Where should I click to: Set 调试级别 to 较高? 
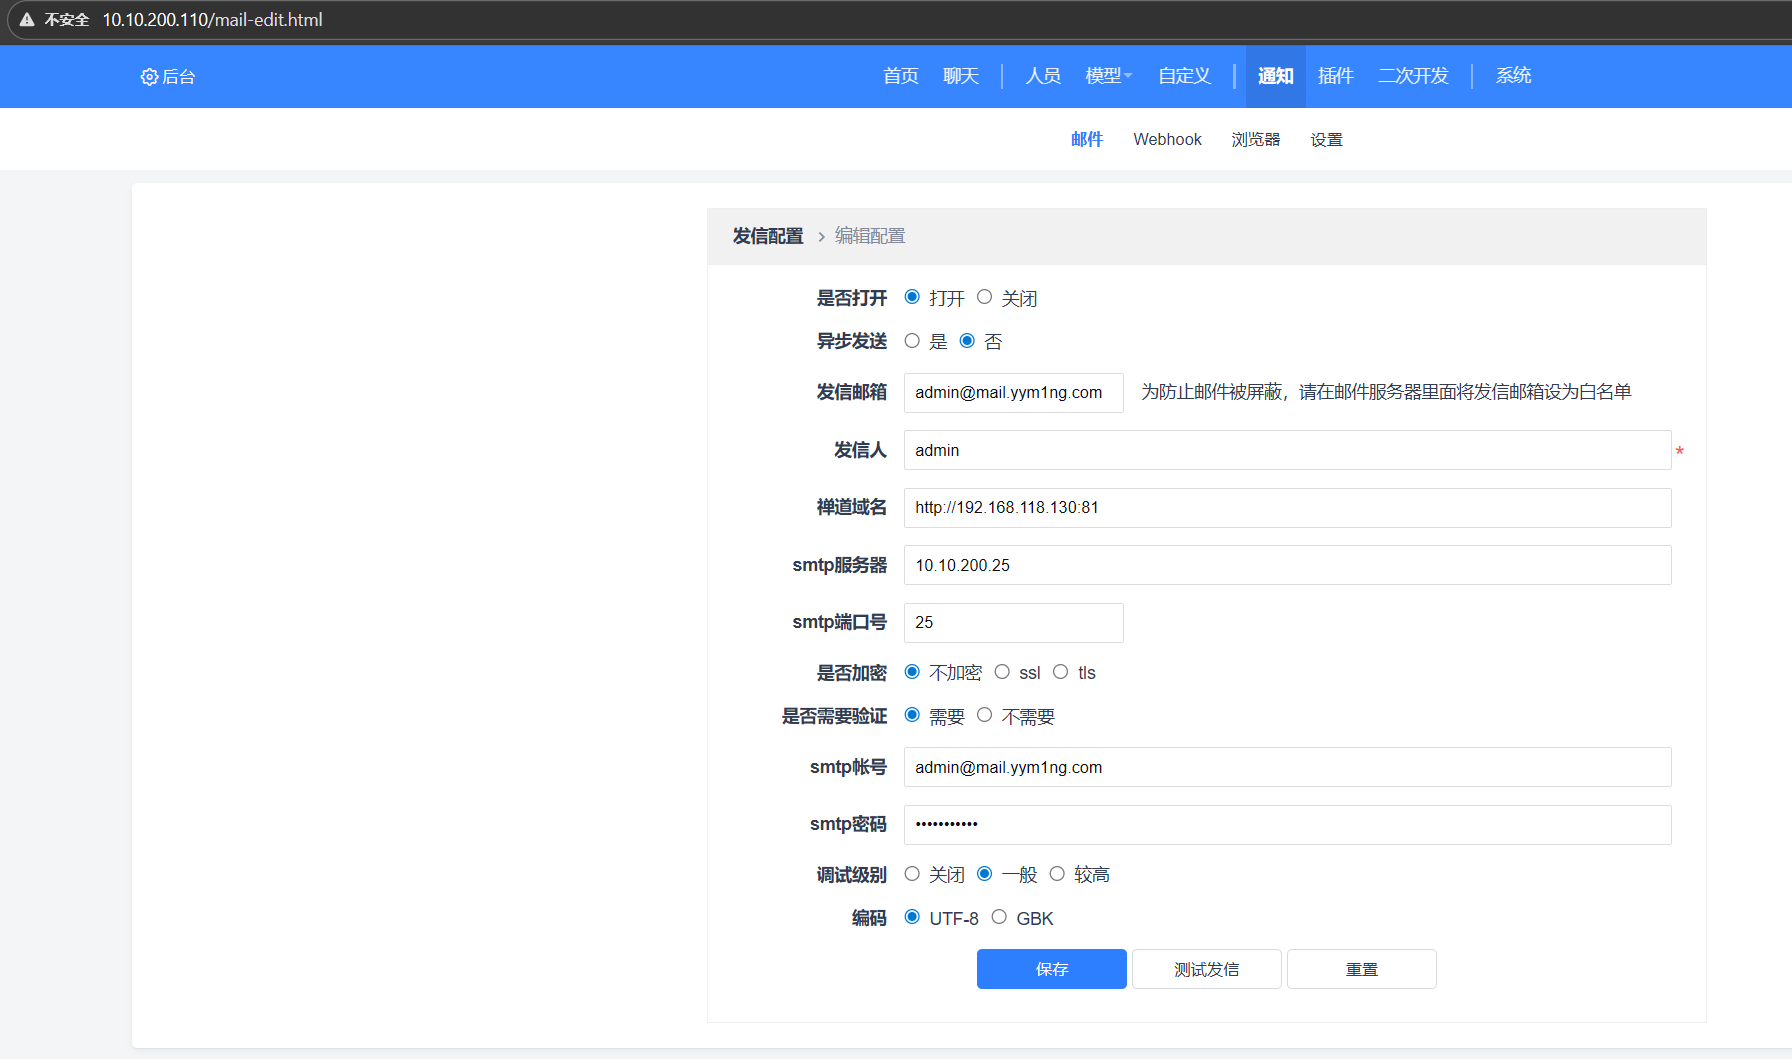tap(1057, 874)
